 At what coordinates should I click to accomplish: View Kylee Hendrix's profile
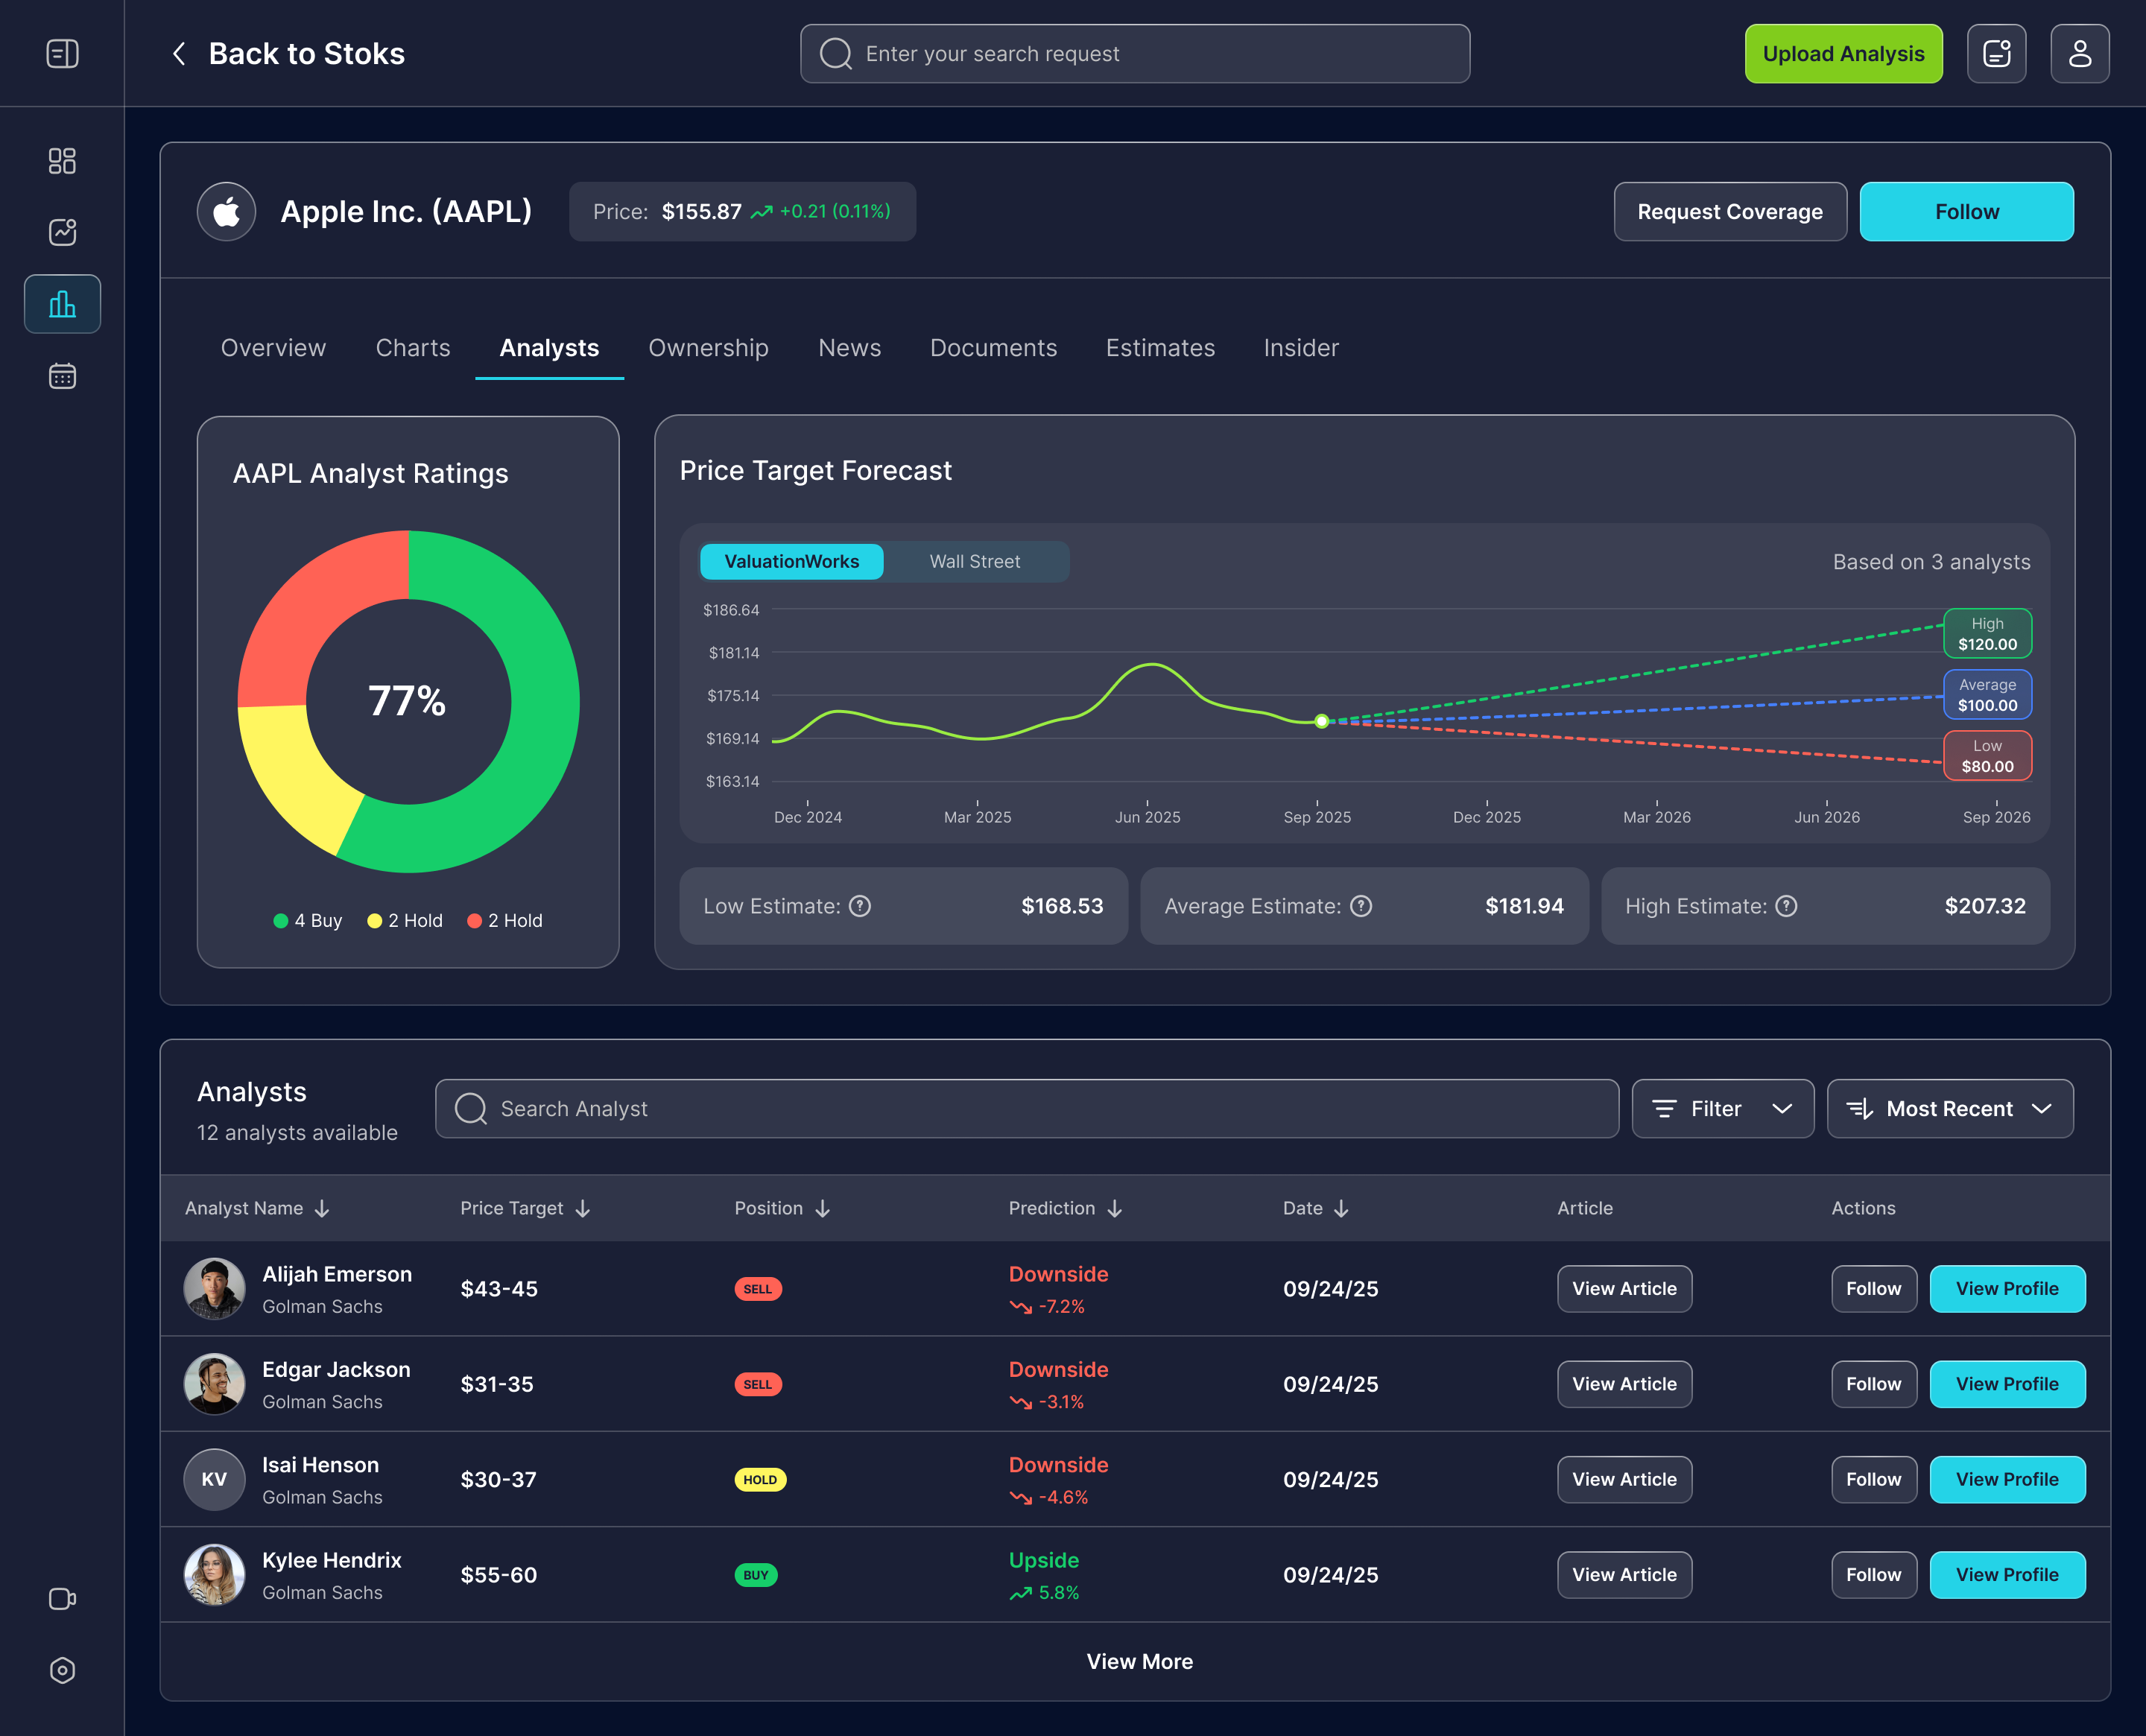click(x=2006, y=1575)
